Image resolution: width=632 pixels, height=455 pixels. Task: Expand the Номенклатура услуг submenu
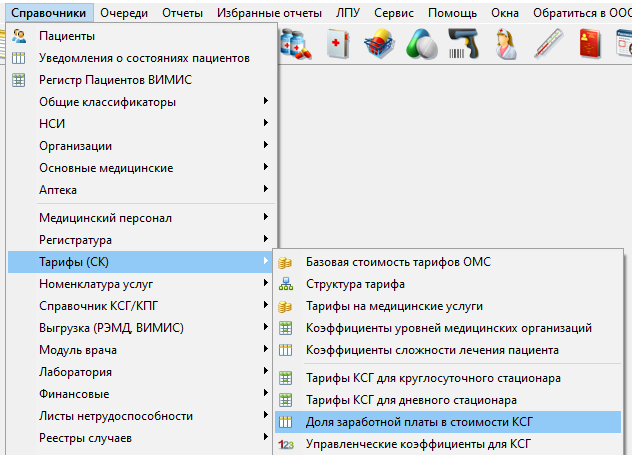pyautogui.click(x=97, y=283)
